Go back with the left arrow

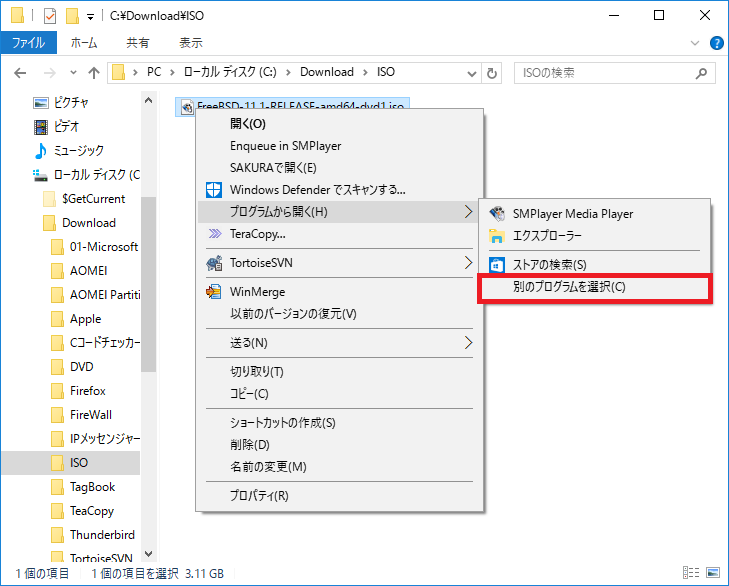[x=20, y=73]
